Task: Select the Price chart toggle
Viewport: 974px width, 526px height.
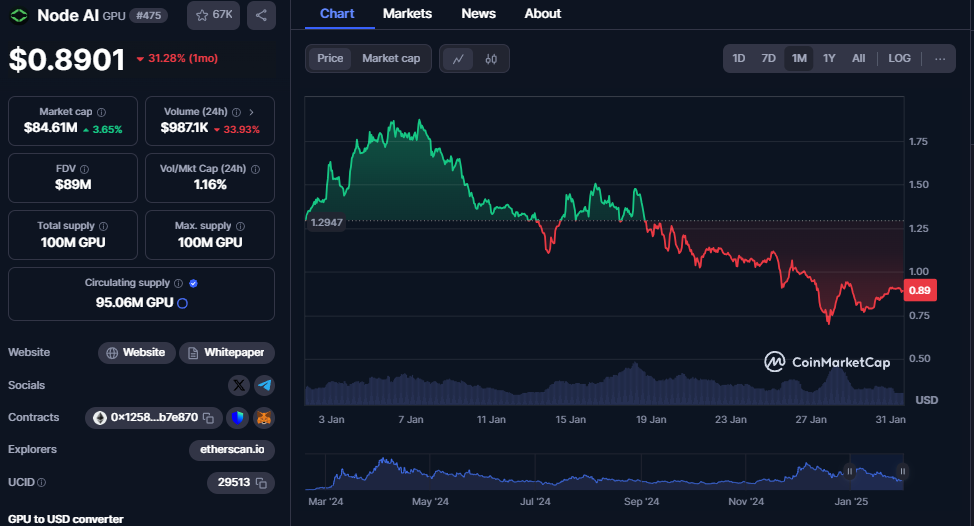Action: click(330, 58)
